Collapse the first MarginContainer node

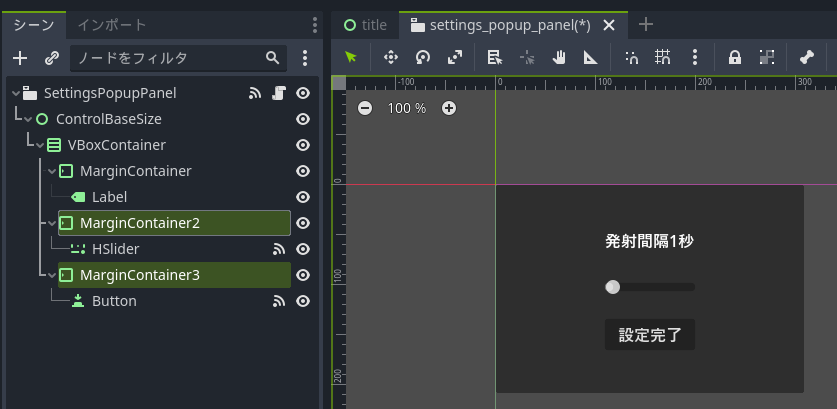(52, 171)
